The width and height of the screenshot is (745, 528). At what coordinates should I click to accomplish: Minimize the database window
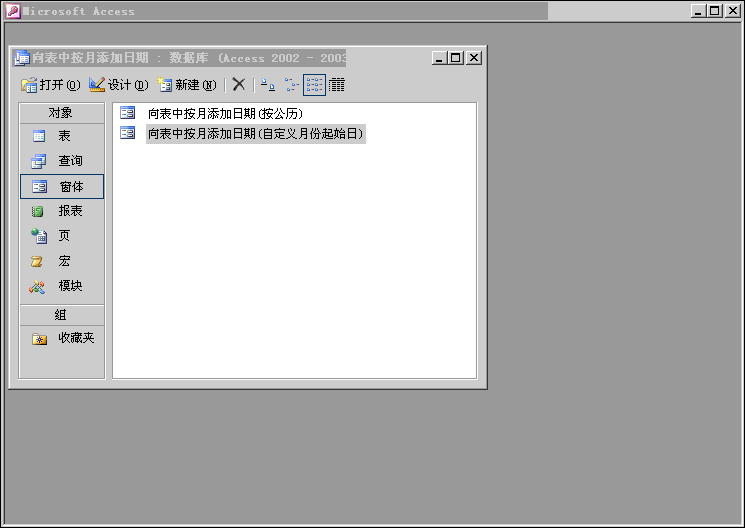[439, 58]
